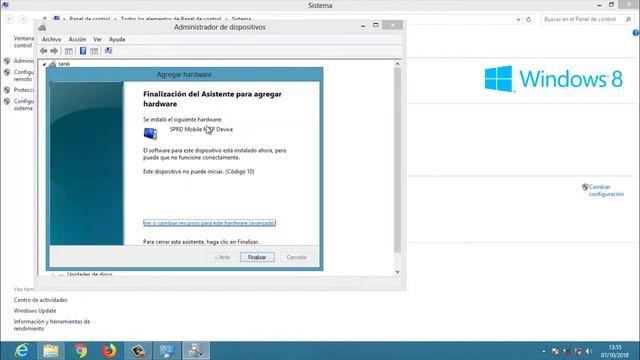640x360 pixels.
Task: Click the back arrow in Device Manager toolbar
Action: 44,51
